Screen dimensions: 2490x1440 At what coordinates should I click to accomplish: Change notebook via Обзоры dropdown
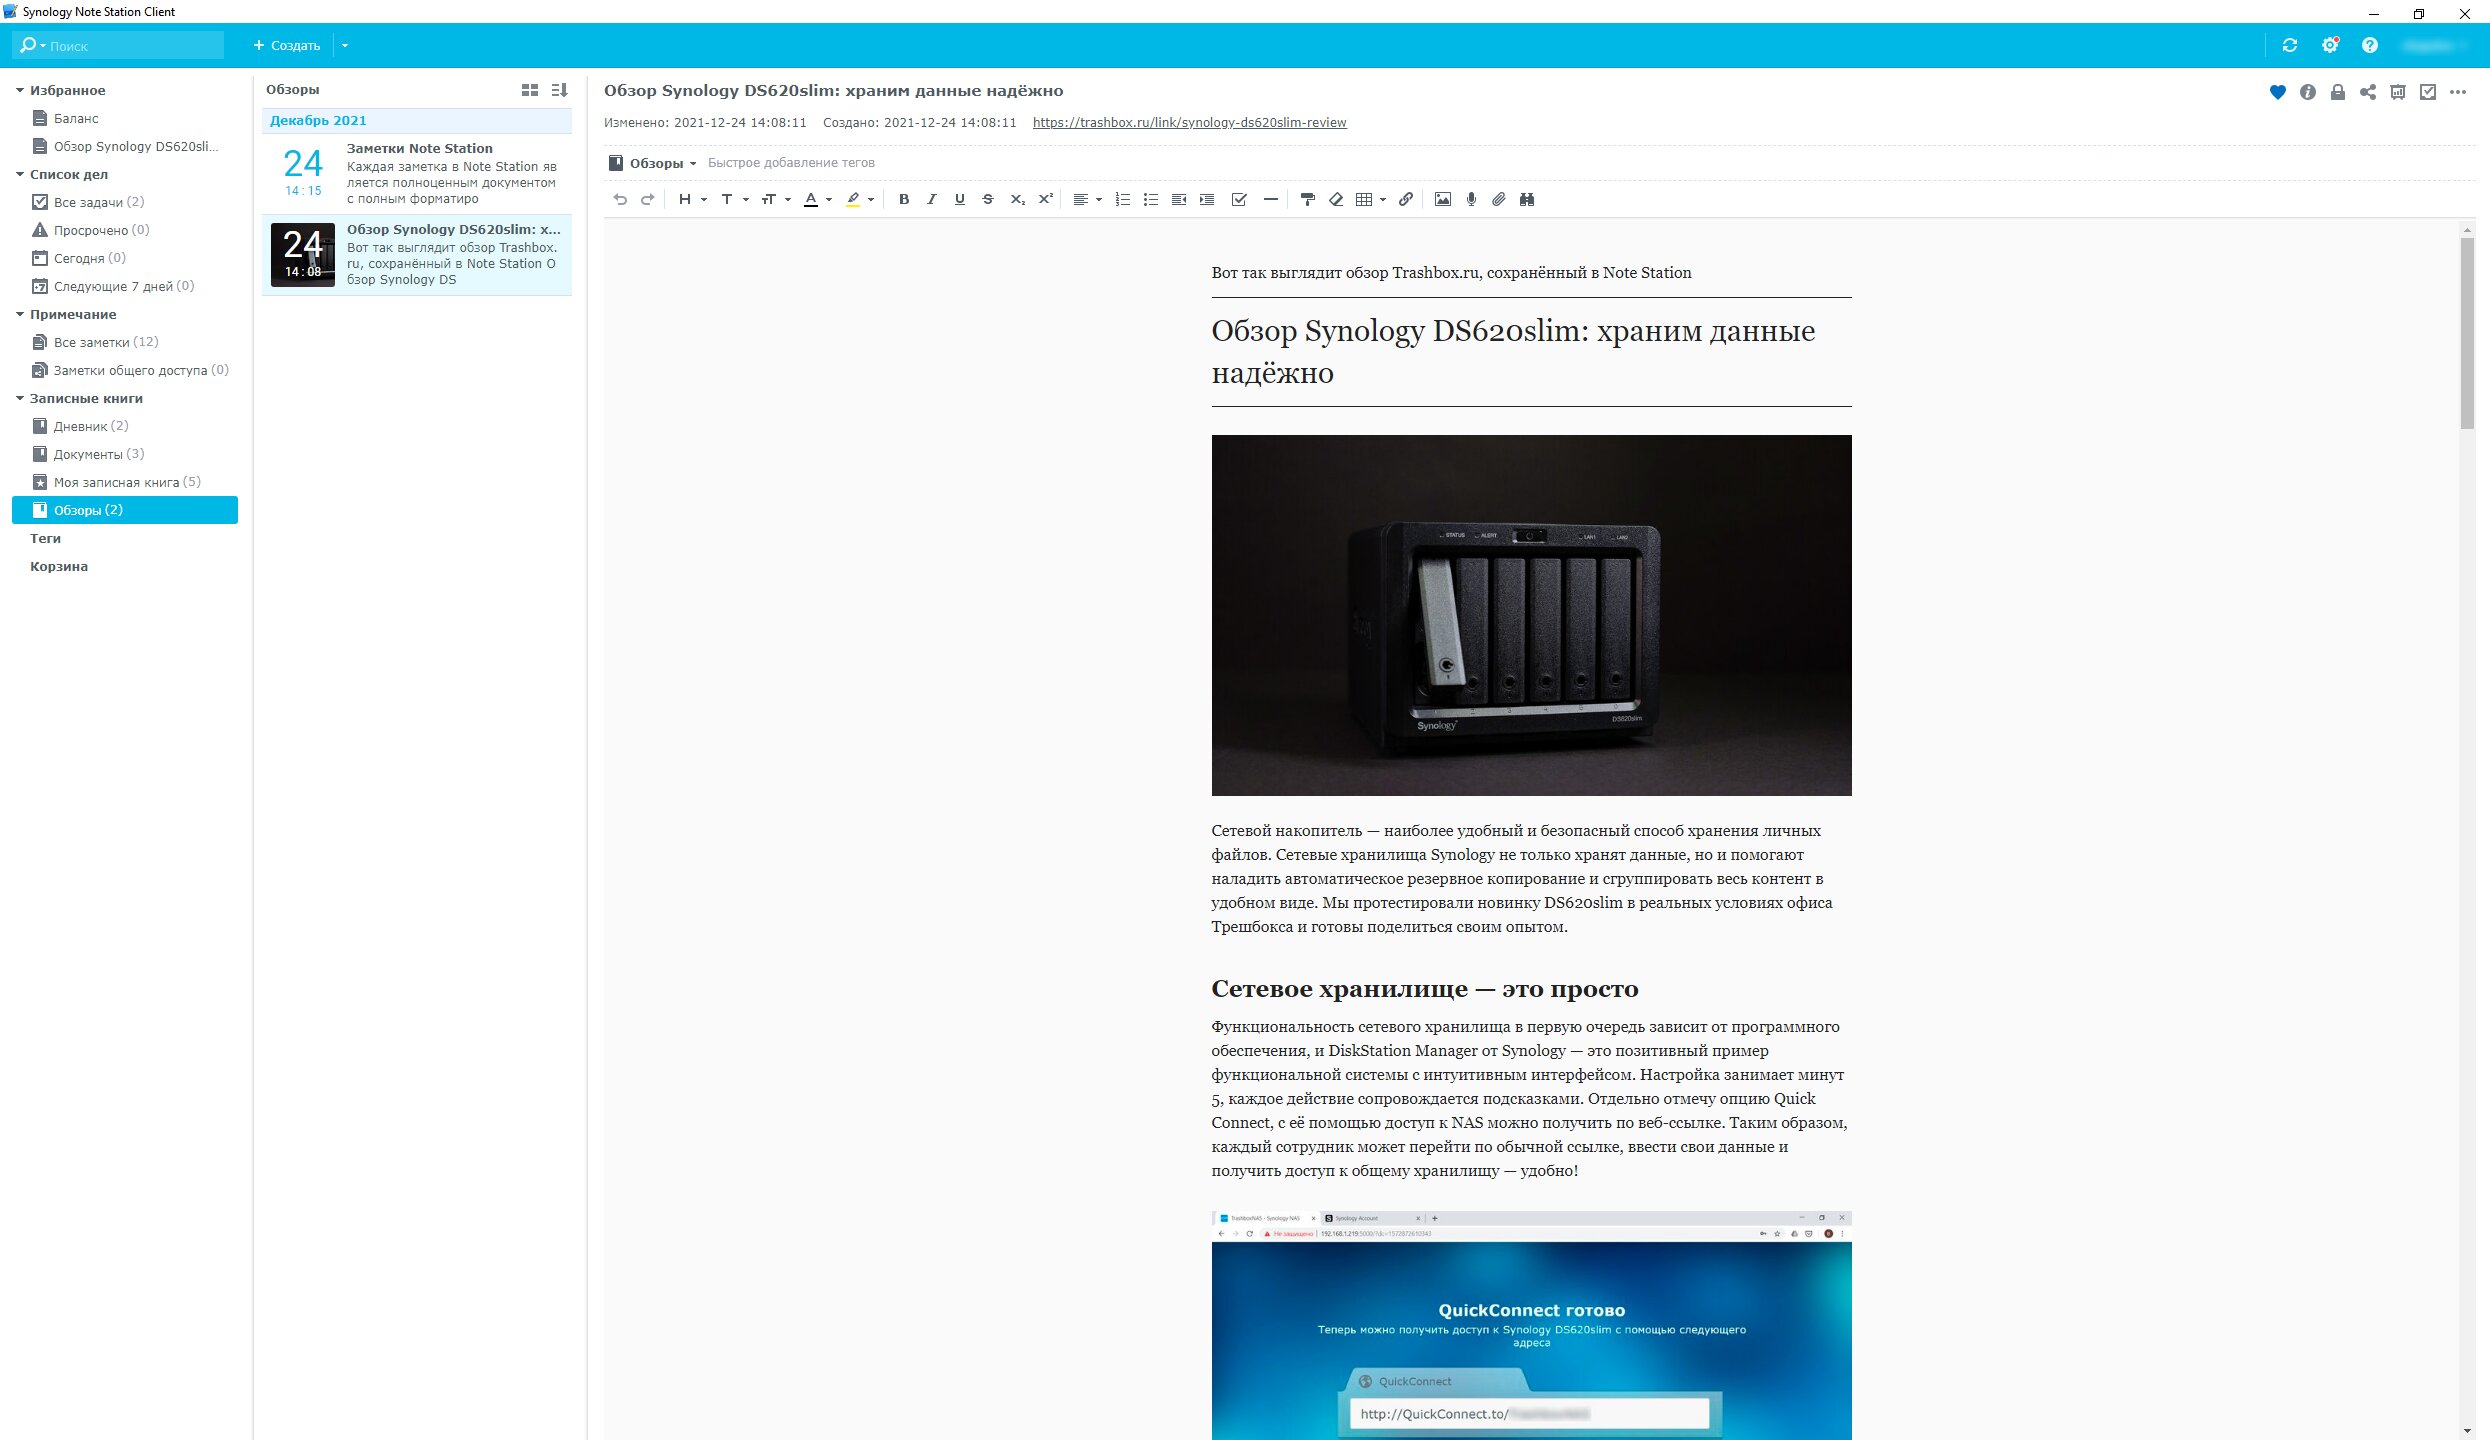[x=653, y=163]
